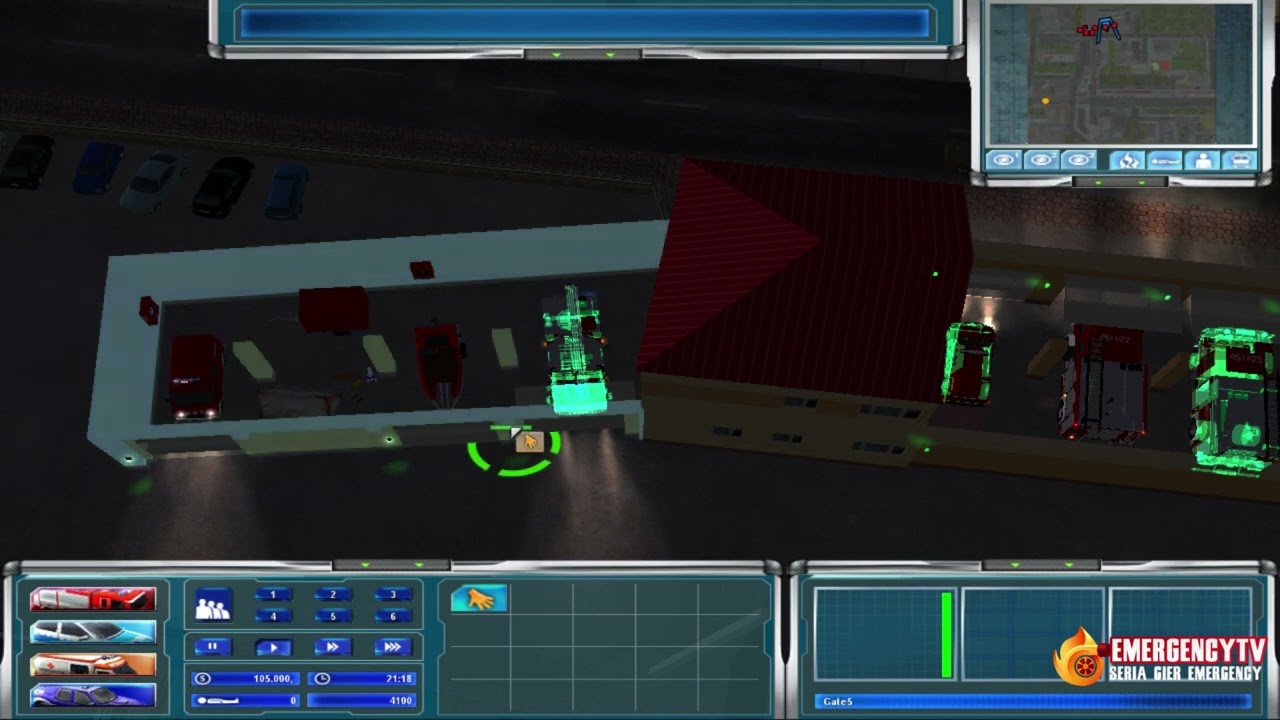Set game speed to triple fast forward
Screen dimensions: 1280x720
[x=393, y=647]
